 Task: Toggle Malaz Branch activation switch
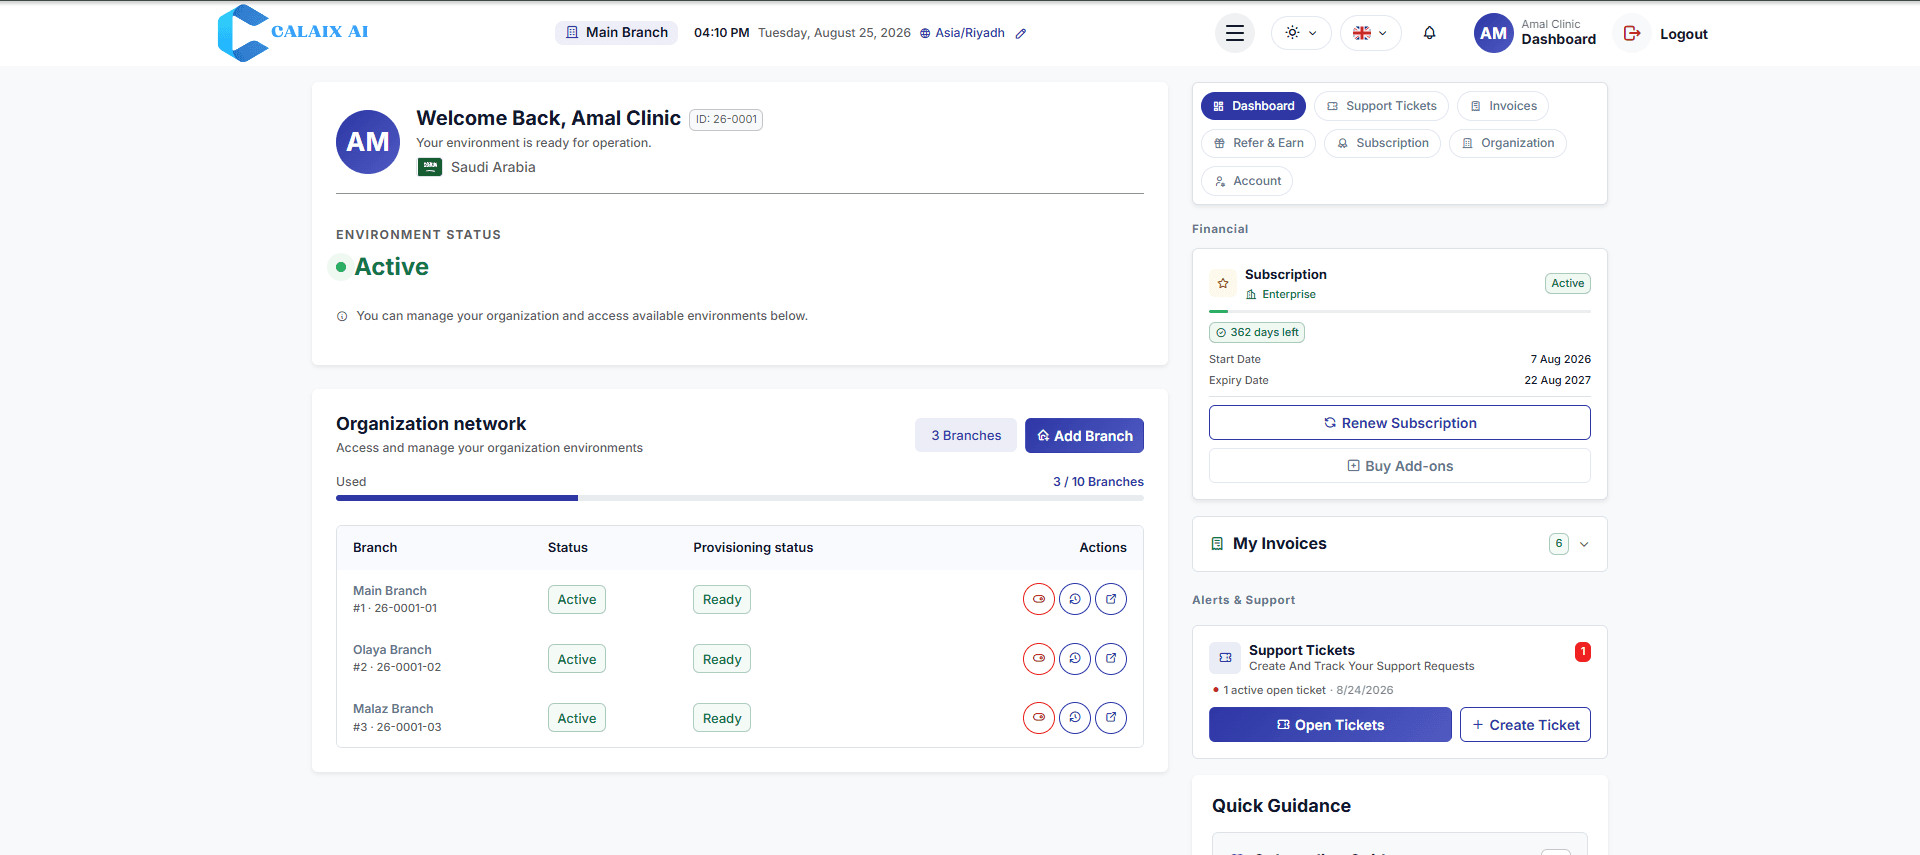1039,717
